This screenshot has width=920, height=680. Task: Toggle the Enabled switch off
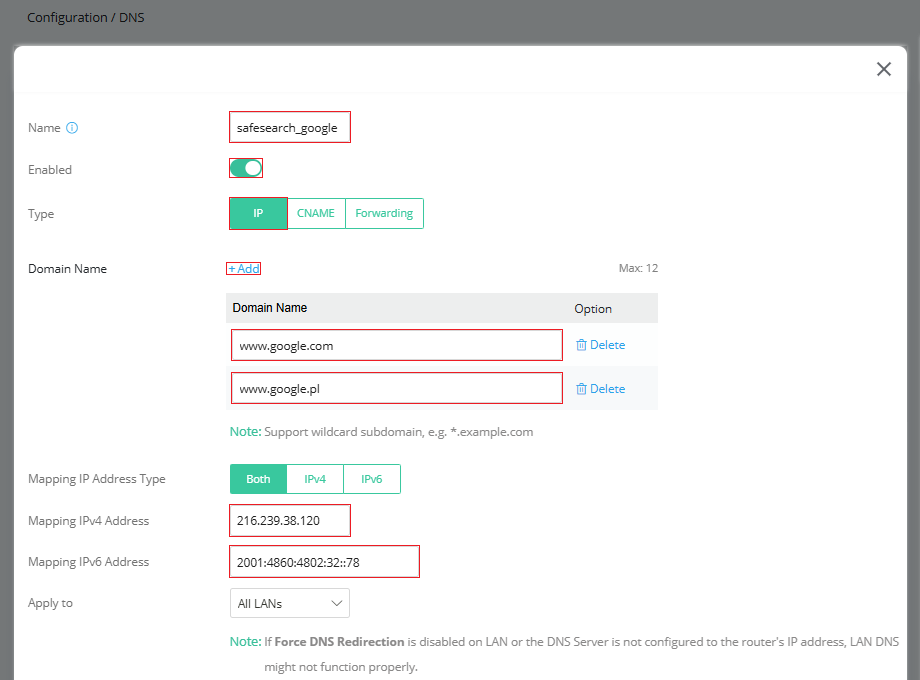246,168
